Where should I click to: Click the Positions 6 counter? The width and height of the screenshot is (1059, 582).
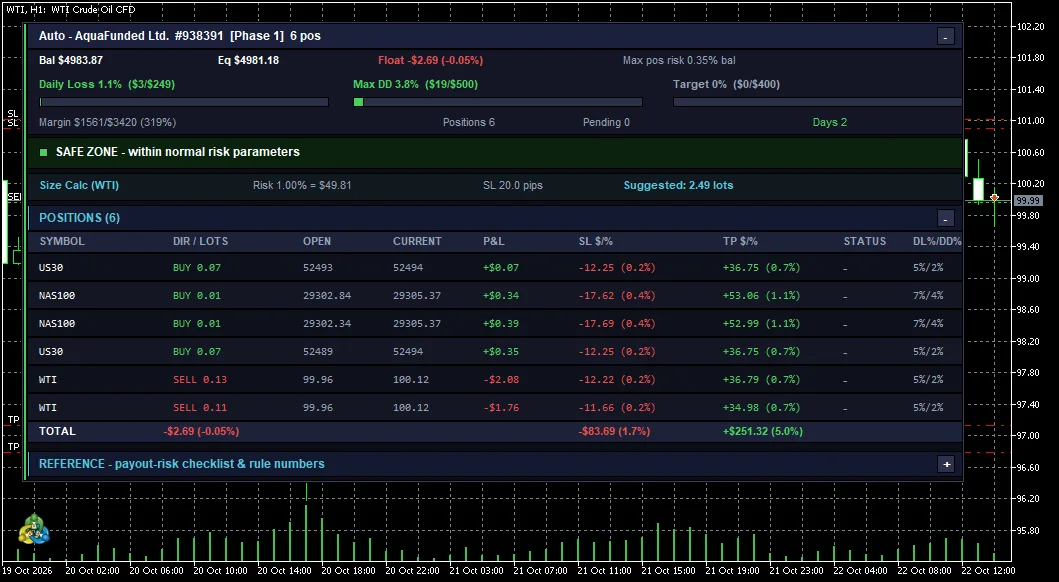point(469,122)
